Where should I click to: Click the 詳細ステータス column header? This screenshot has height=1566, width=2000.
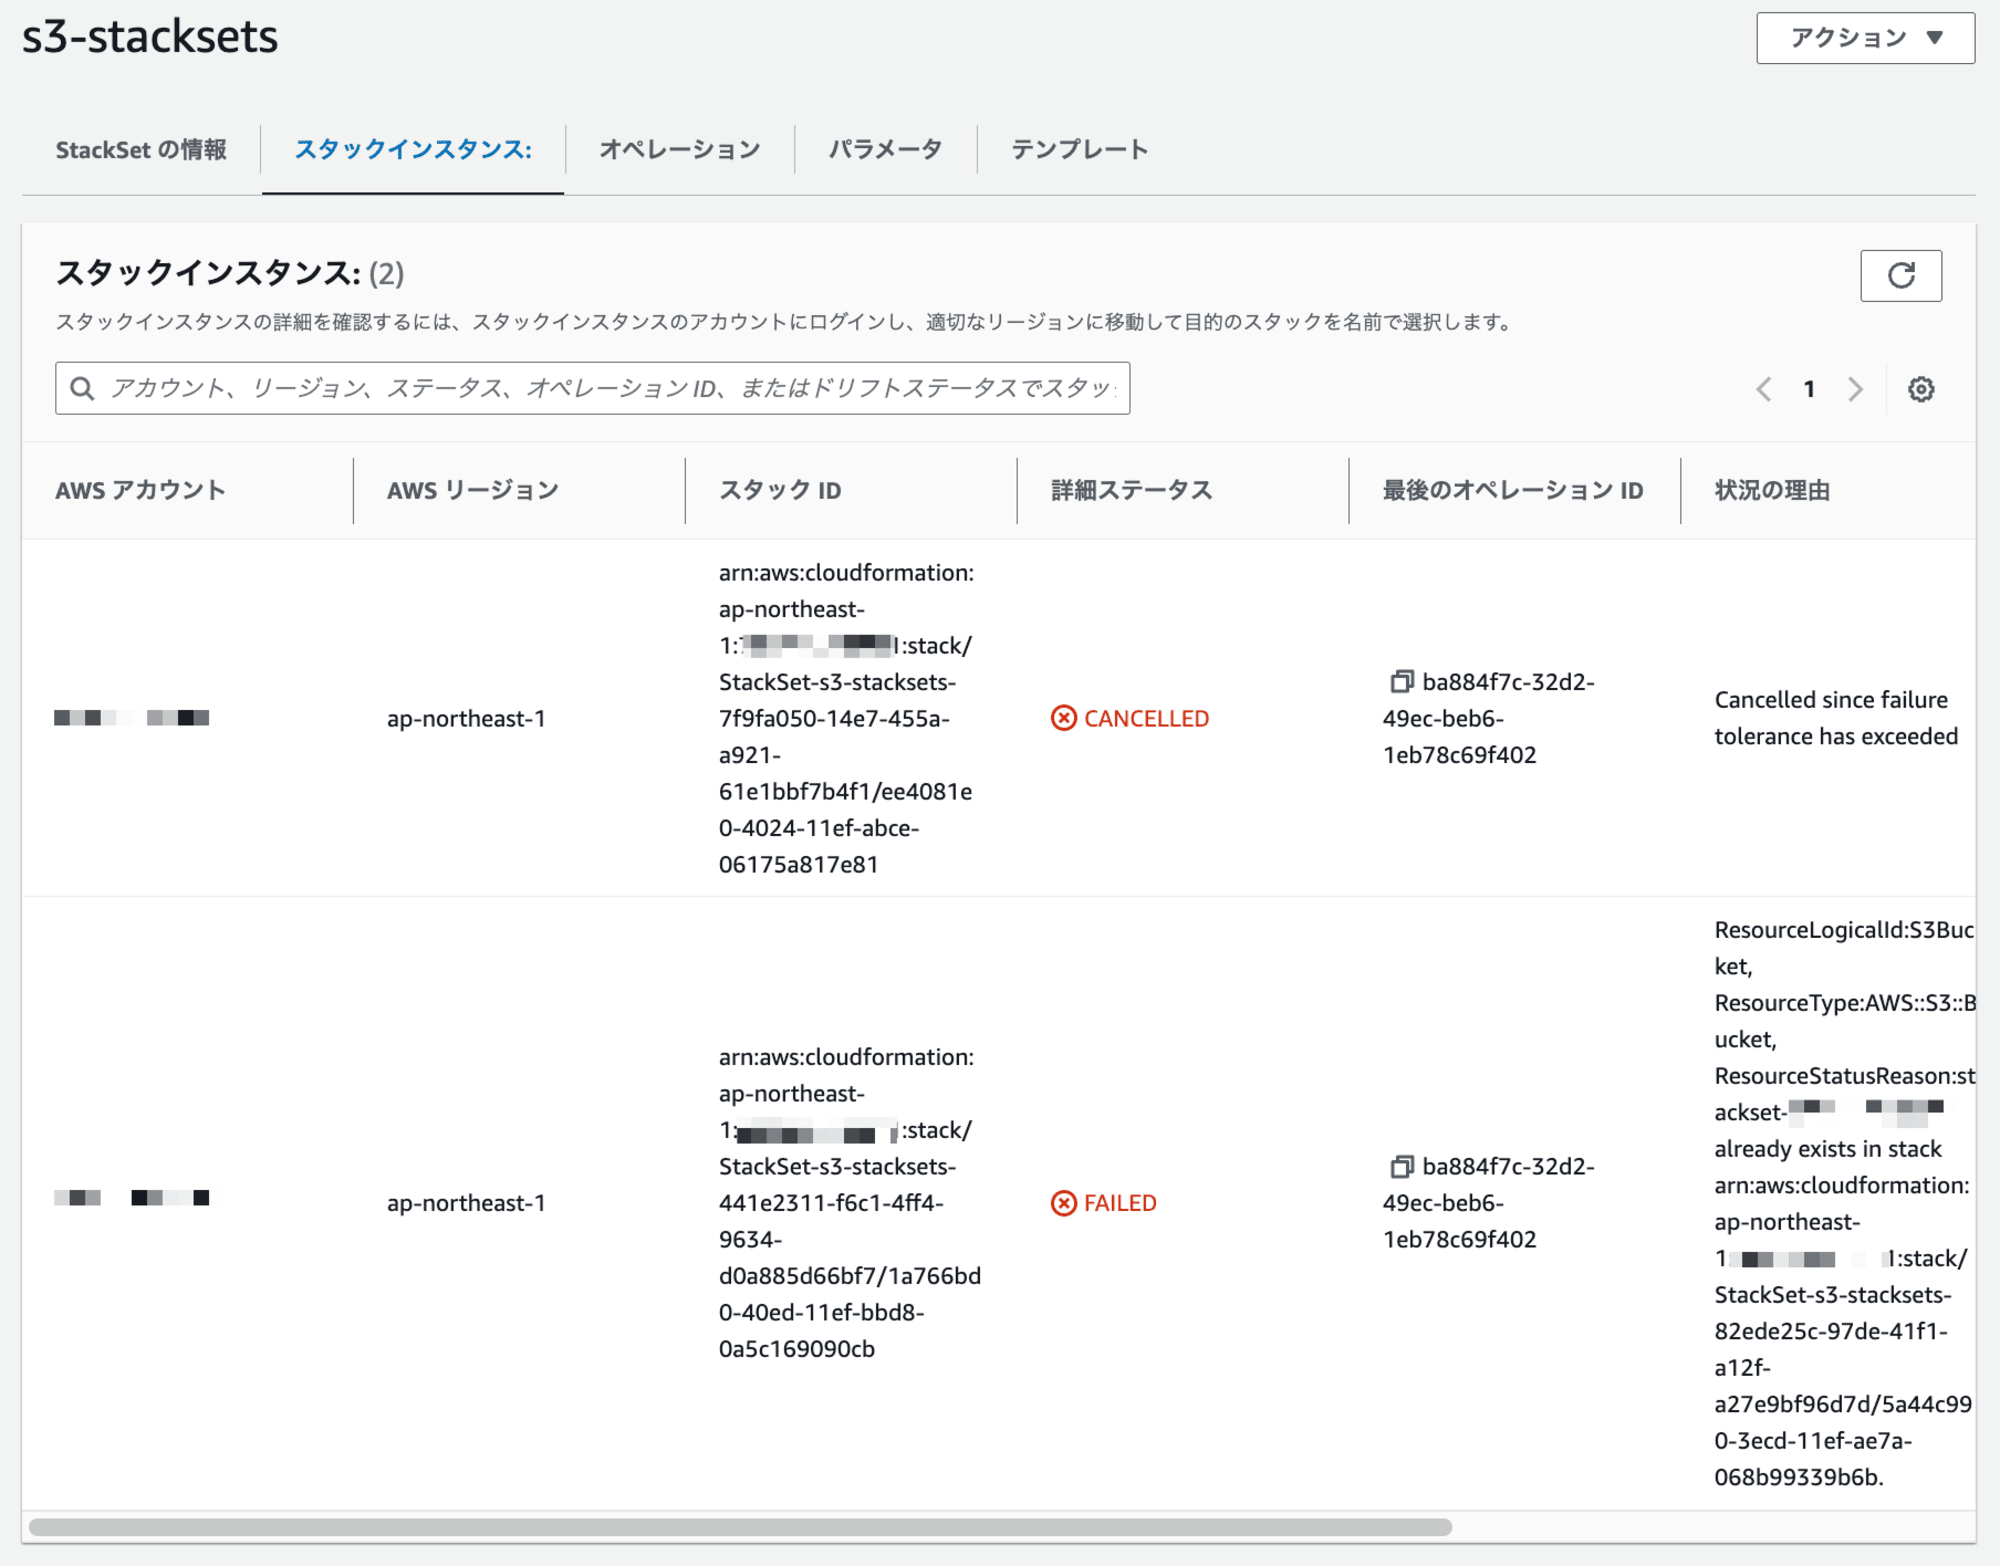tap(1131, 490)
